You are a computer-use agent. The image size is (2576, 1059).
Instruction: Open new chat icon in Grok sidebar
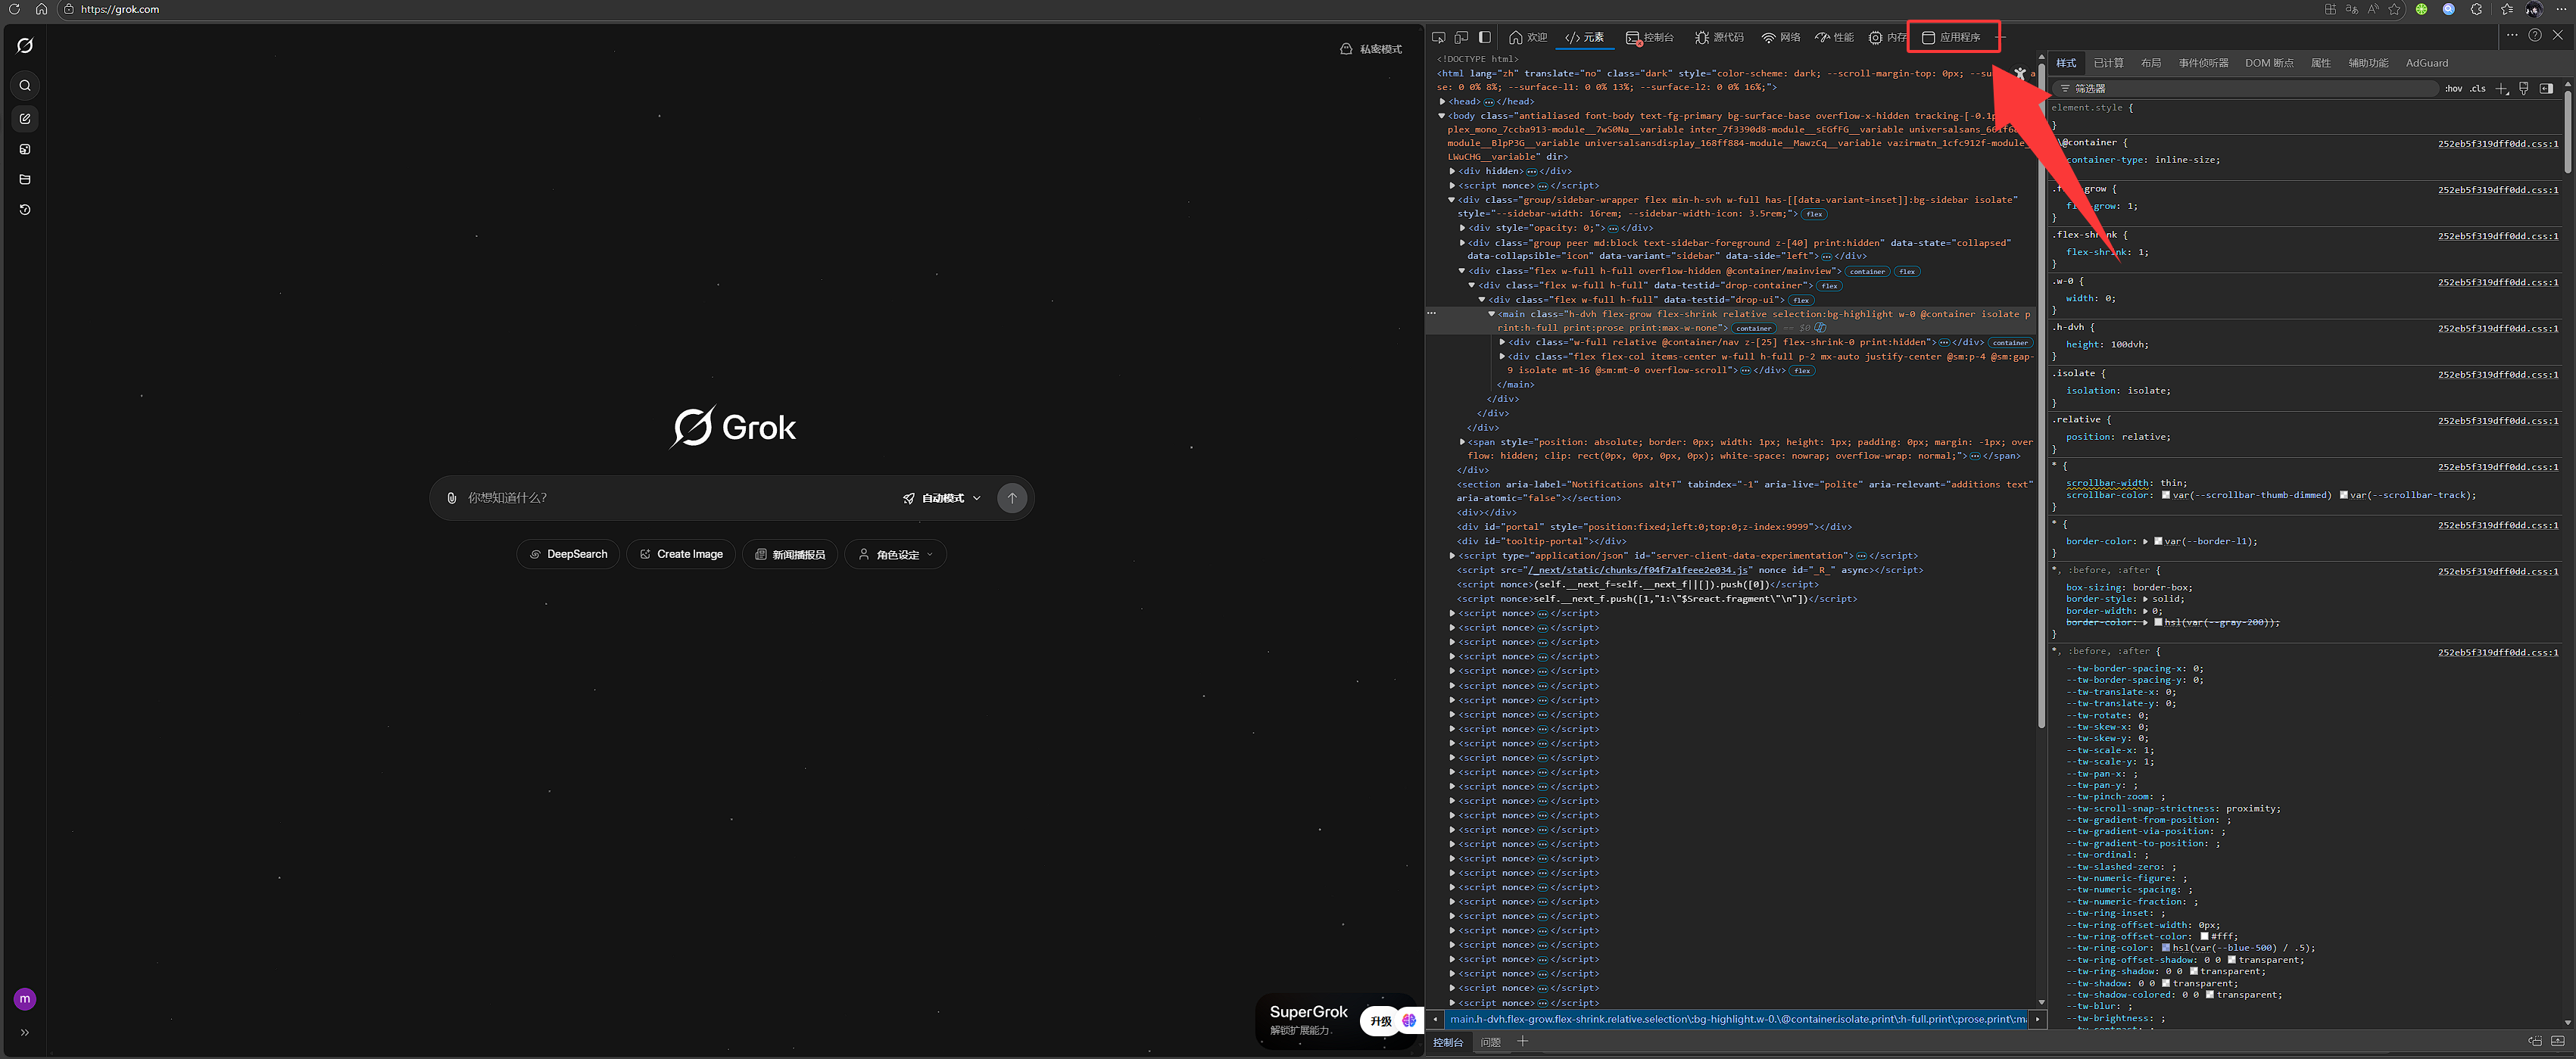(x=25, y=118)
